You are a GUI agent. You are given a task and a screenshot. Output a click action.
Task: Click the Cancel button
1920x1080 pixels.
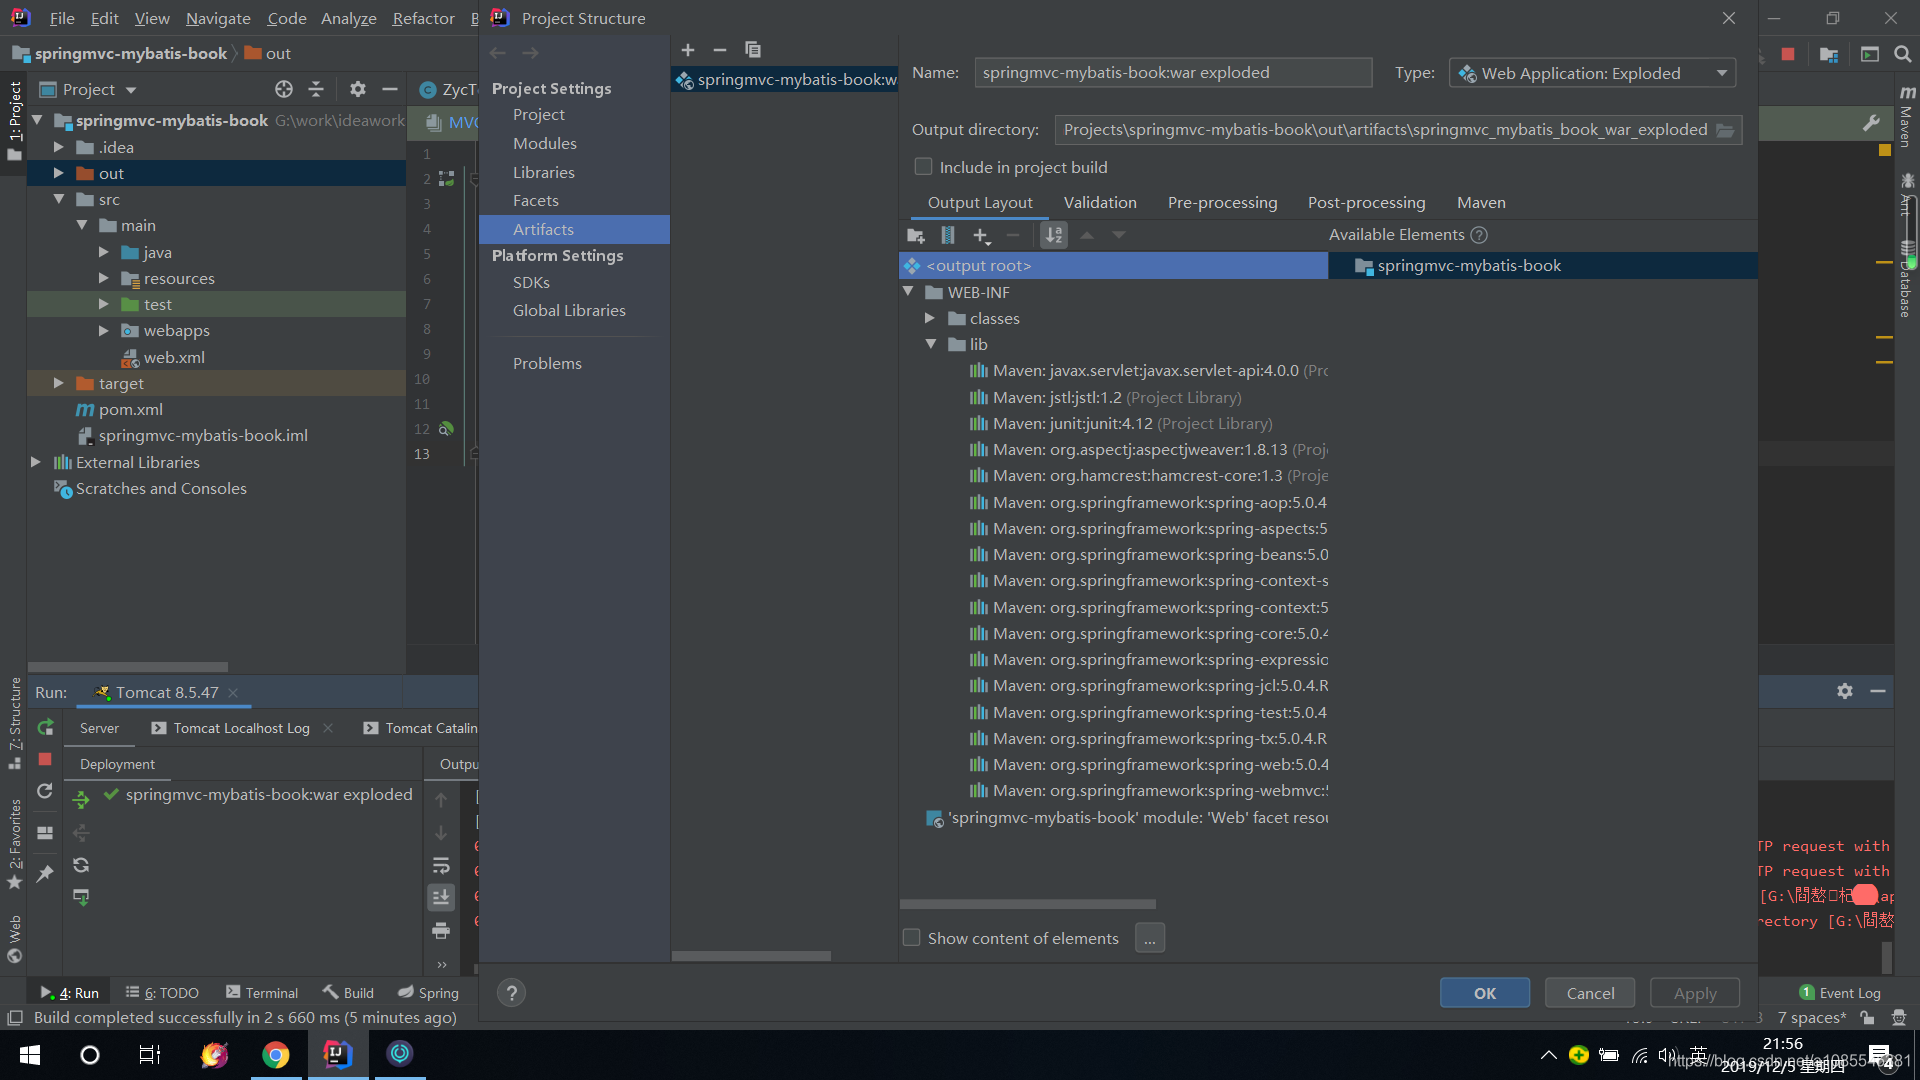(1590, 993)
